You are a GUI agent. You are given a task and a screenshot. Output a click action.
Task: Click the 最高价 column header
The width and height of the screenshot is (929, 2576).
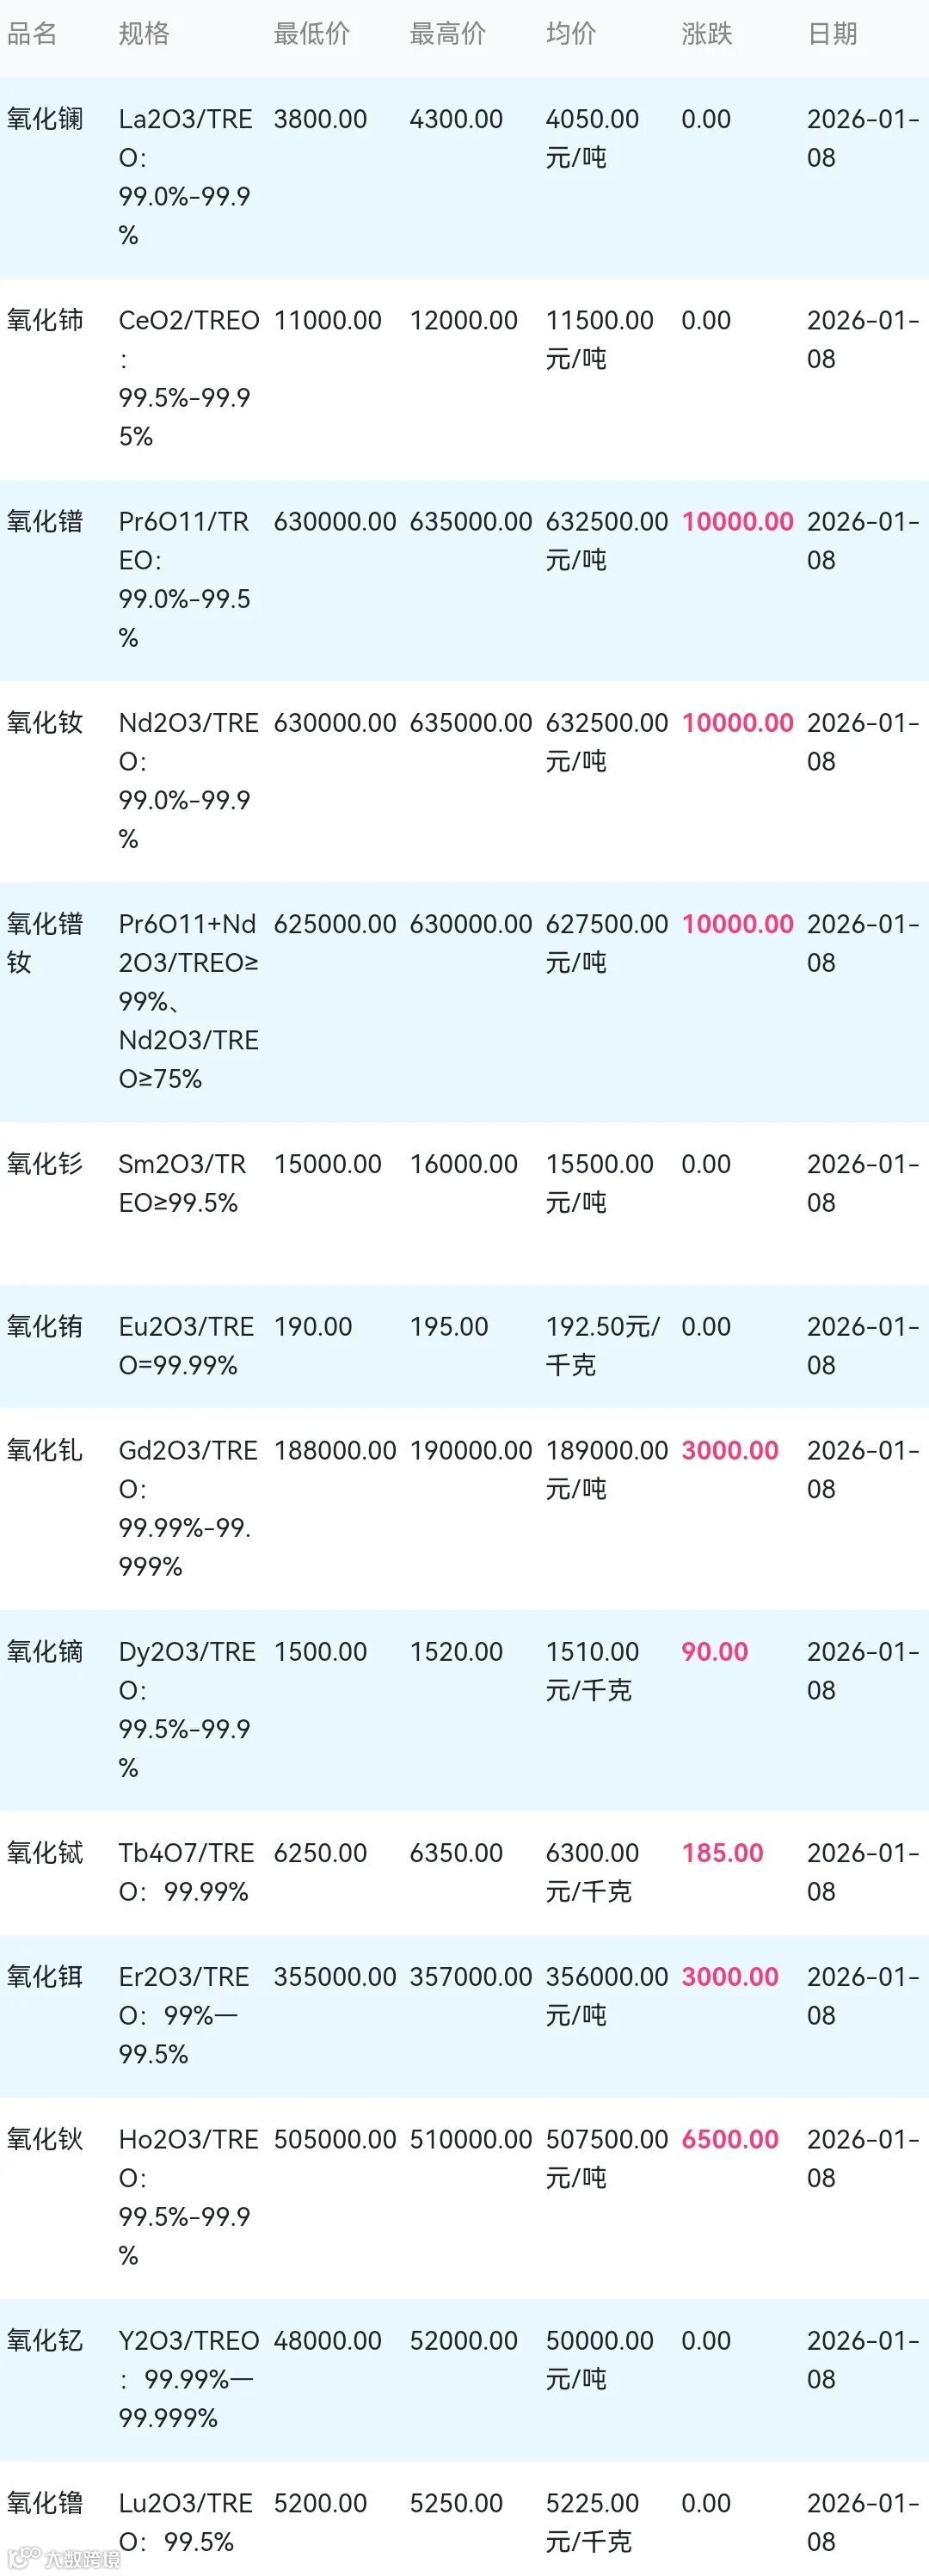click(447, 34)
